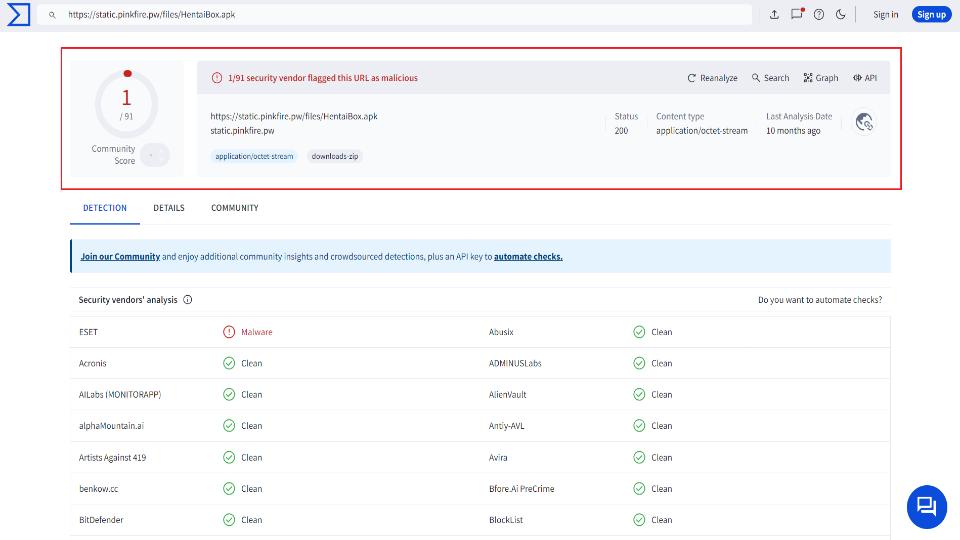Viewport: 960px width, 540px height.
Task: Click the static.pinkfire.pw domain text
Action: pos(242,130)
